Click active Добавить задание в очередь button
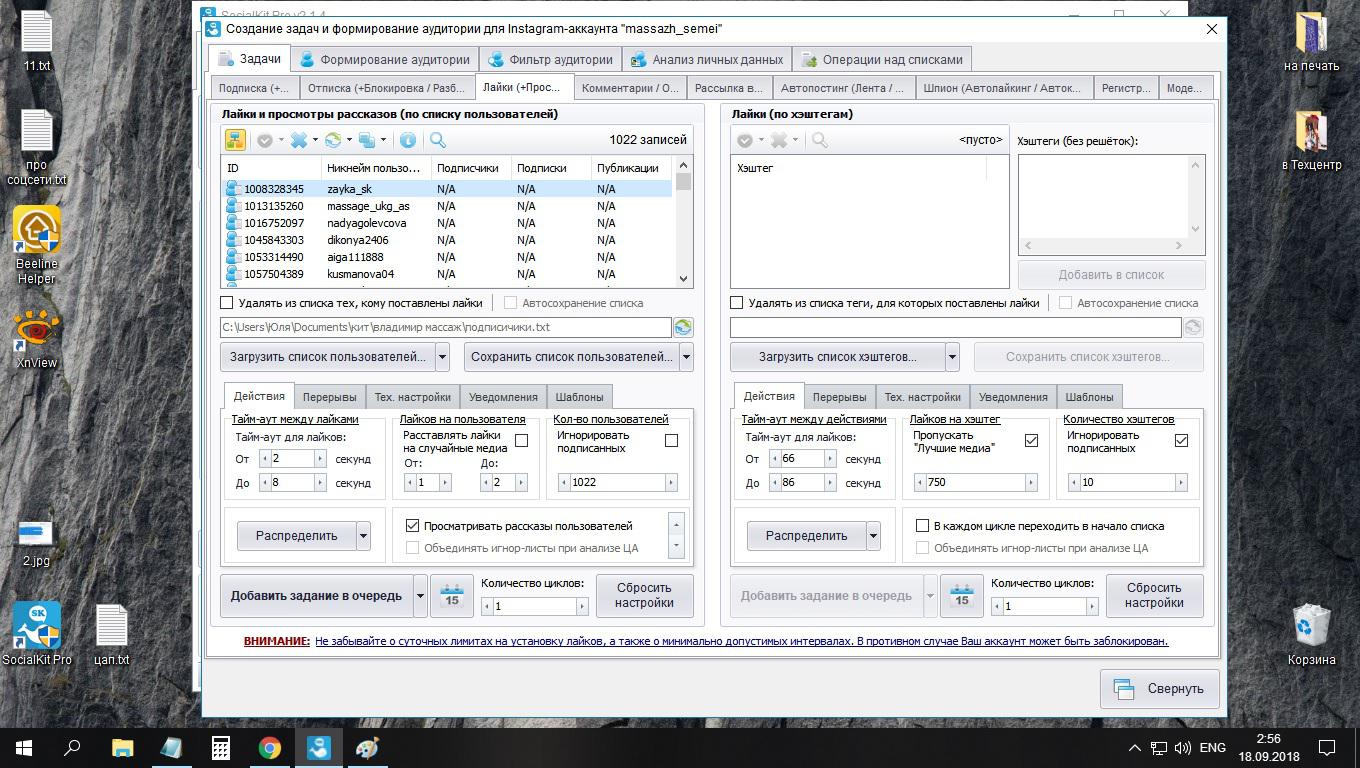Image resolution: width=1360 pixels, height=768 pixels. pyautogui.click(x=316, y=596)
